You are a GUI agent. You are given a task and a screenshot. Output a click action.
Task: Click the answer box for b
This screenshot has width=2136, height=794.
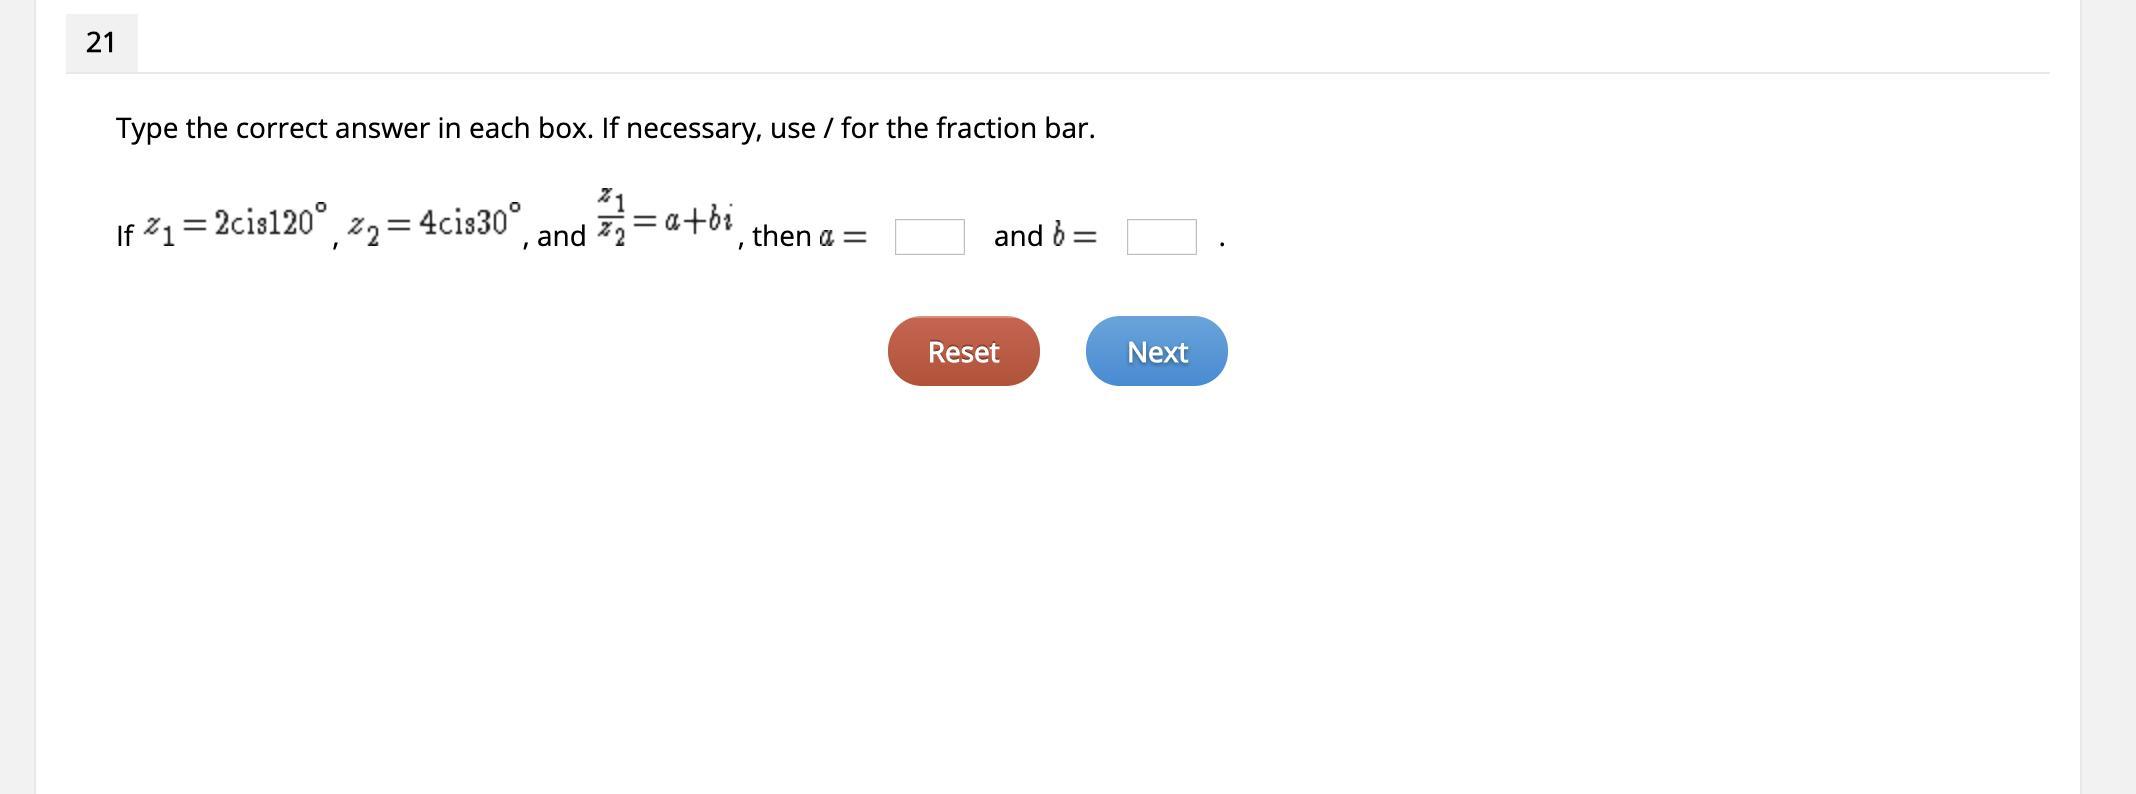click(x=1161, y=237)
